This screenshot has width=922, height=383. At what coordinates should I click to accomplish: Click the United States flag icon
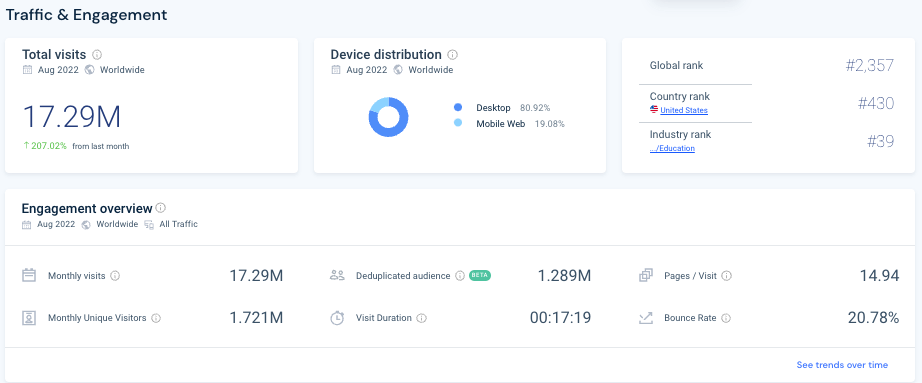653,110
